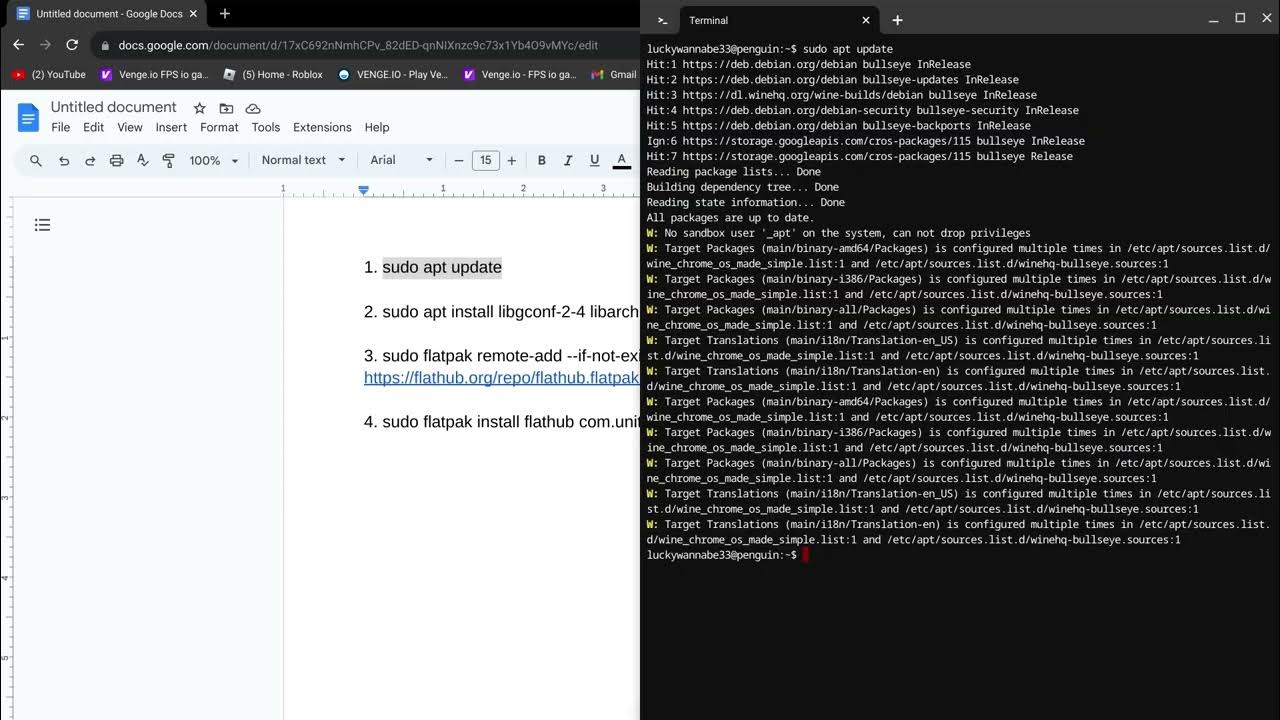
Task: Open the (5) Home - Roblox bookmark
Action: point(273,74)
